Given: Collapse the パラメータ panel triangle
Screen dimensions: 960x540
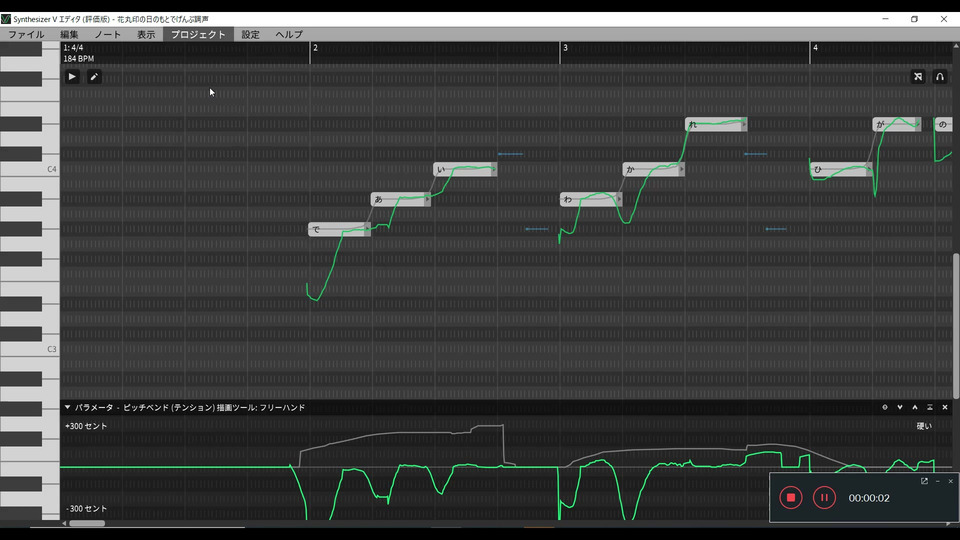Looking at the screenshot, I should pos(67,407).
